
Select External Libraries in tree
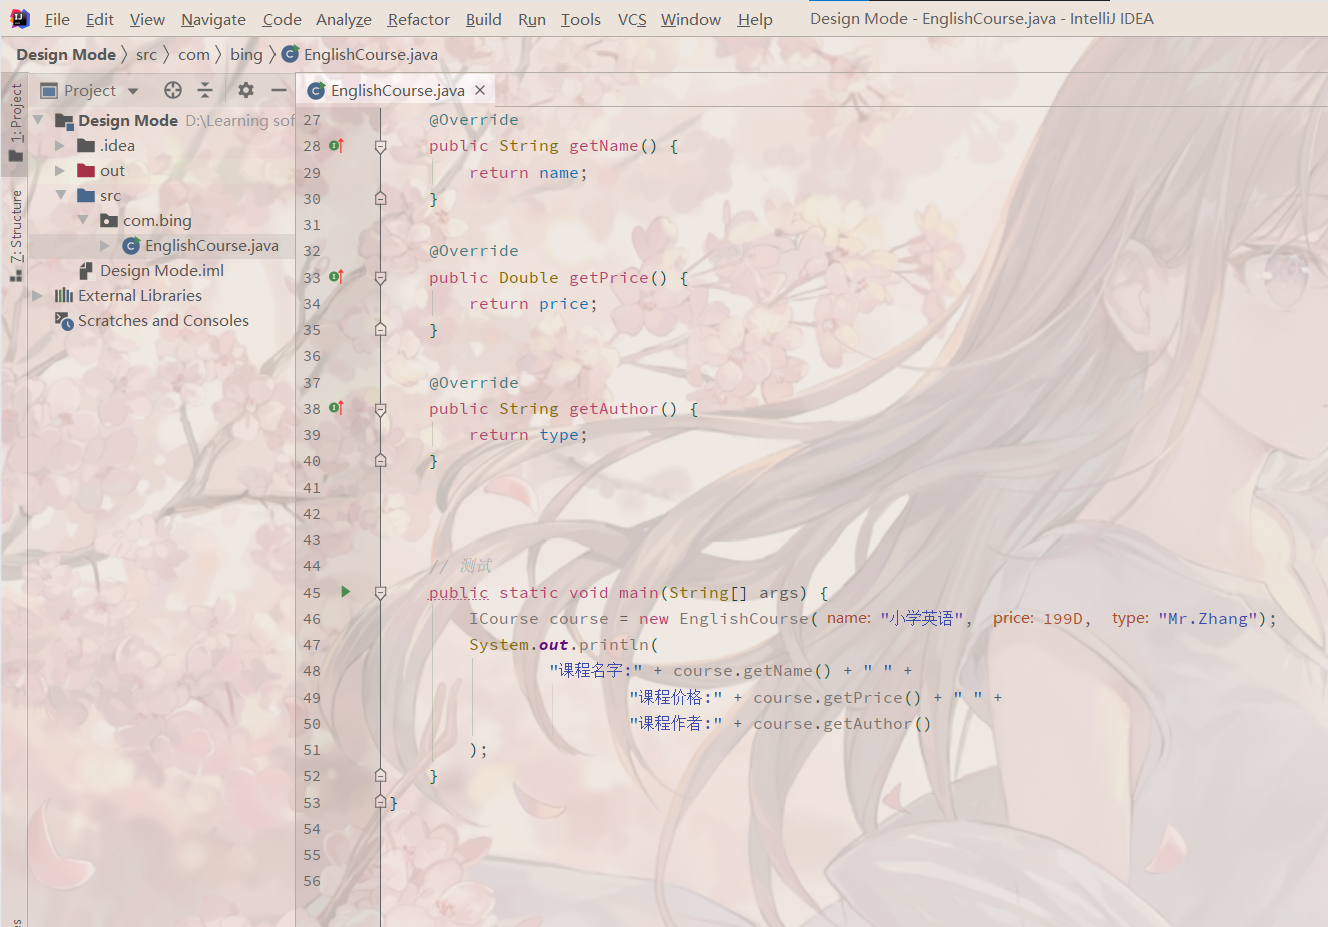[x=140, y=295]
